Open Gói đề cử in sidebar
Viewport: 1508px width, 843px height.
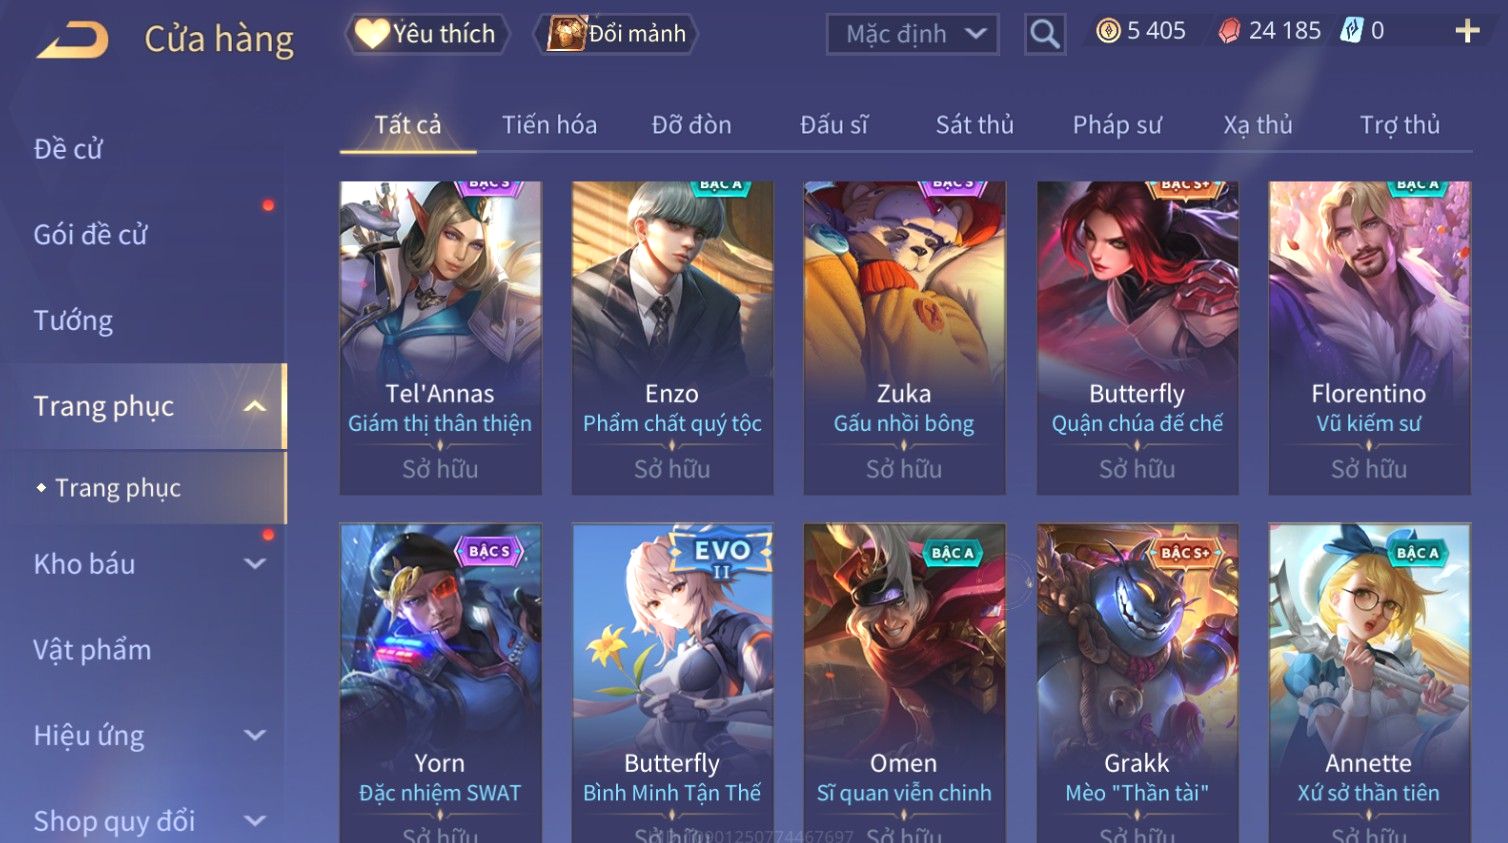pos(90,235)
